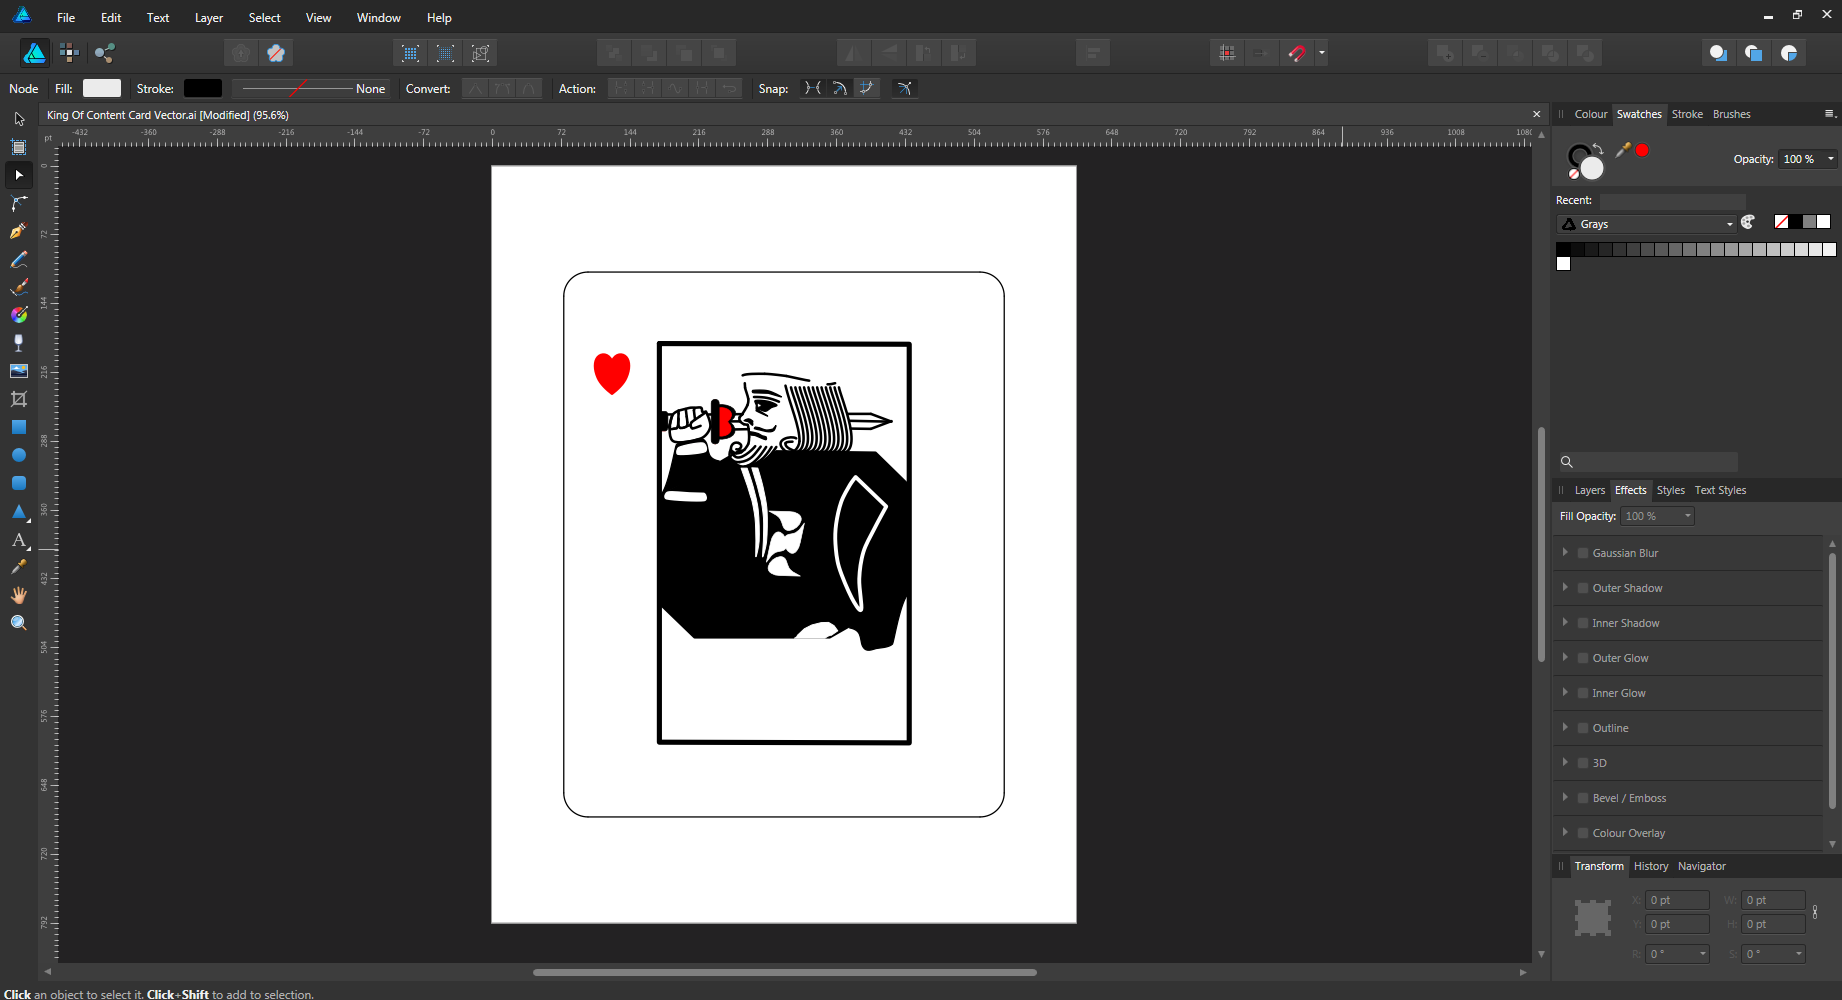Select the Rounded Rectangle tool

(x=19, y=483)
